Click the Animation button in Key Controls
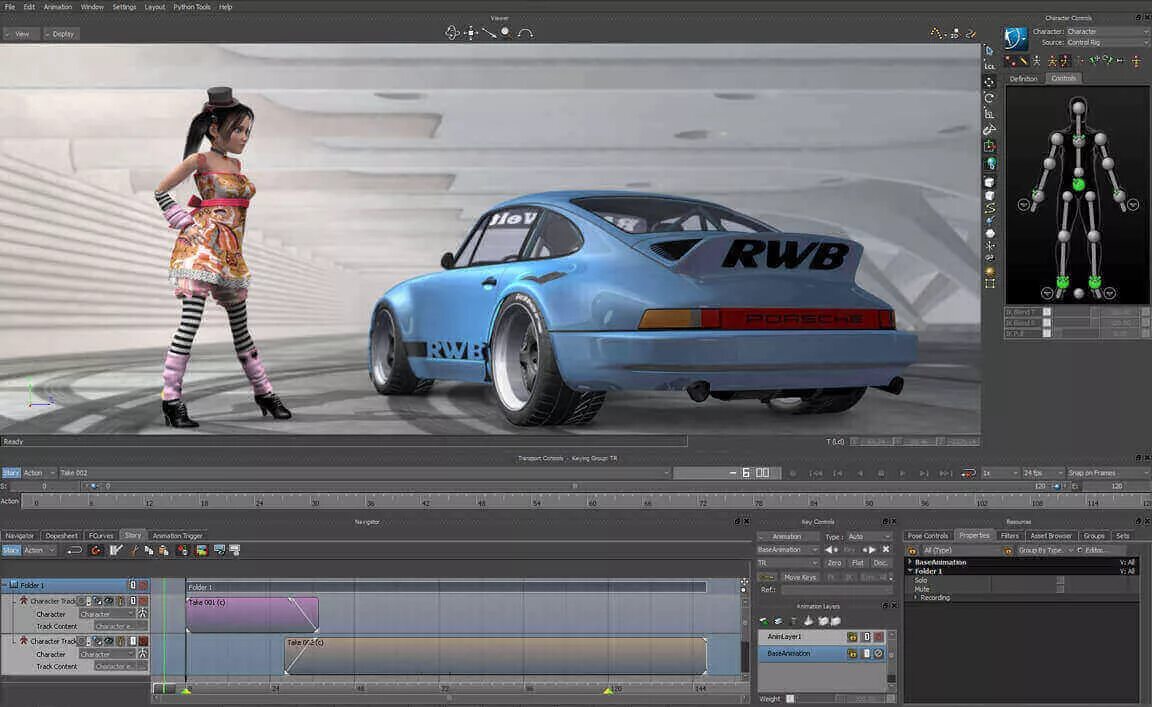The width and height of the screenshot is (1152, 707). [786, 536]
